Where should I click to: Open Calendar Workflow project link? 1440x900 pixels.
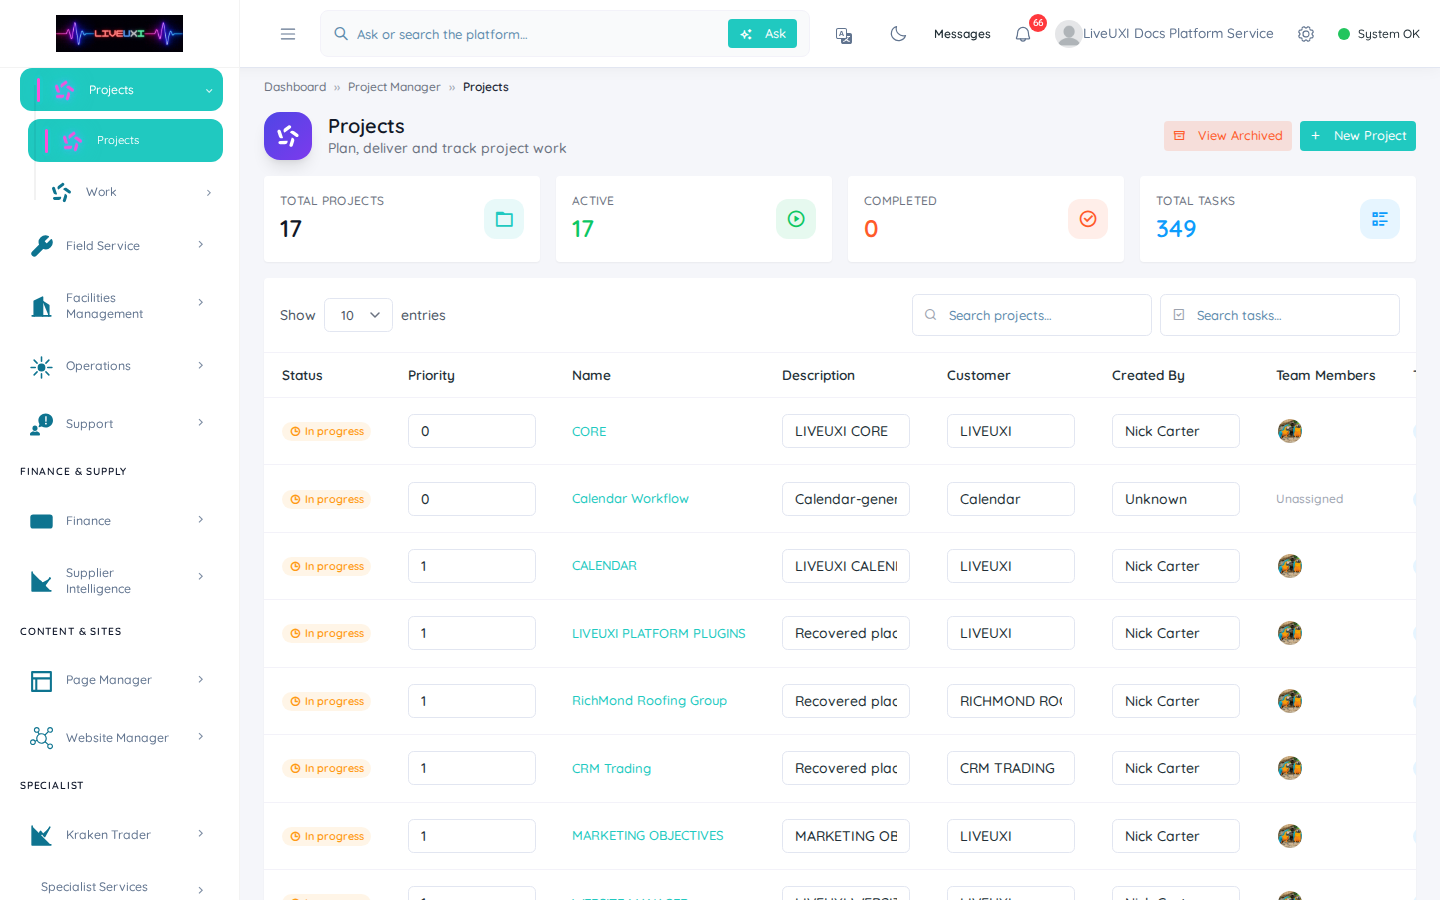click(x=630, y=499)
